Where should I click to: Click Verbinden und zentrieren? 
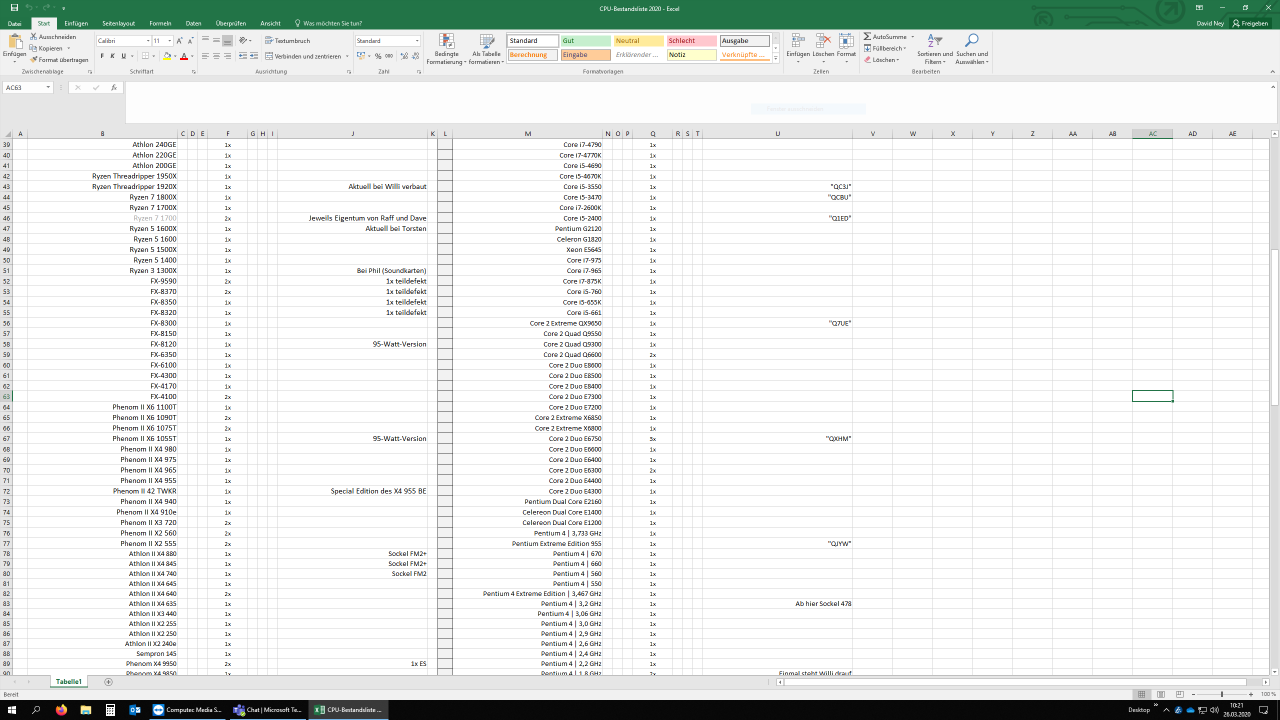point(303,56)
